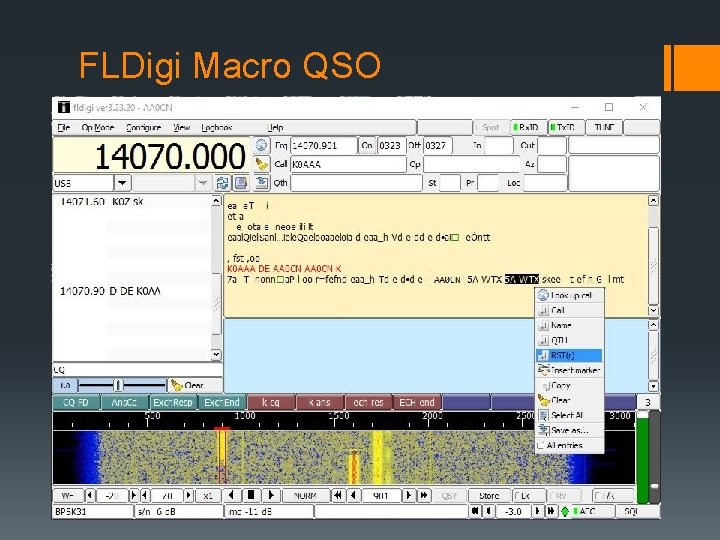The width and height of the screenshot is (720, 540).
Task: Open the View menu
Action: (x=182, y=127)
